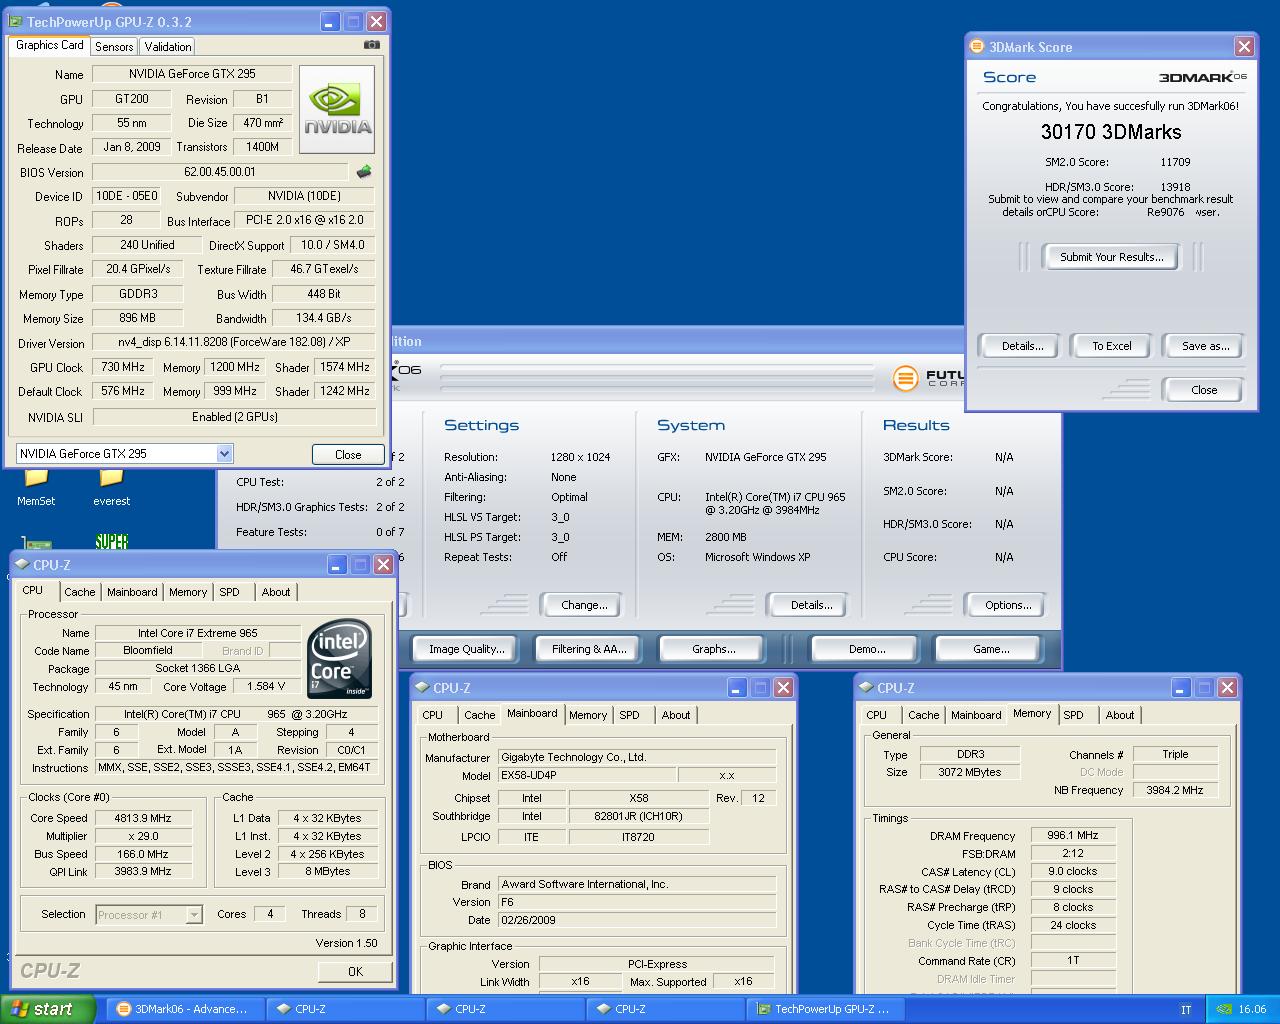Viewport: 1280px width, 1024px height.
Task: Open SPD tab in CPU-Z processor window
Action: (x=229, y=592)
